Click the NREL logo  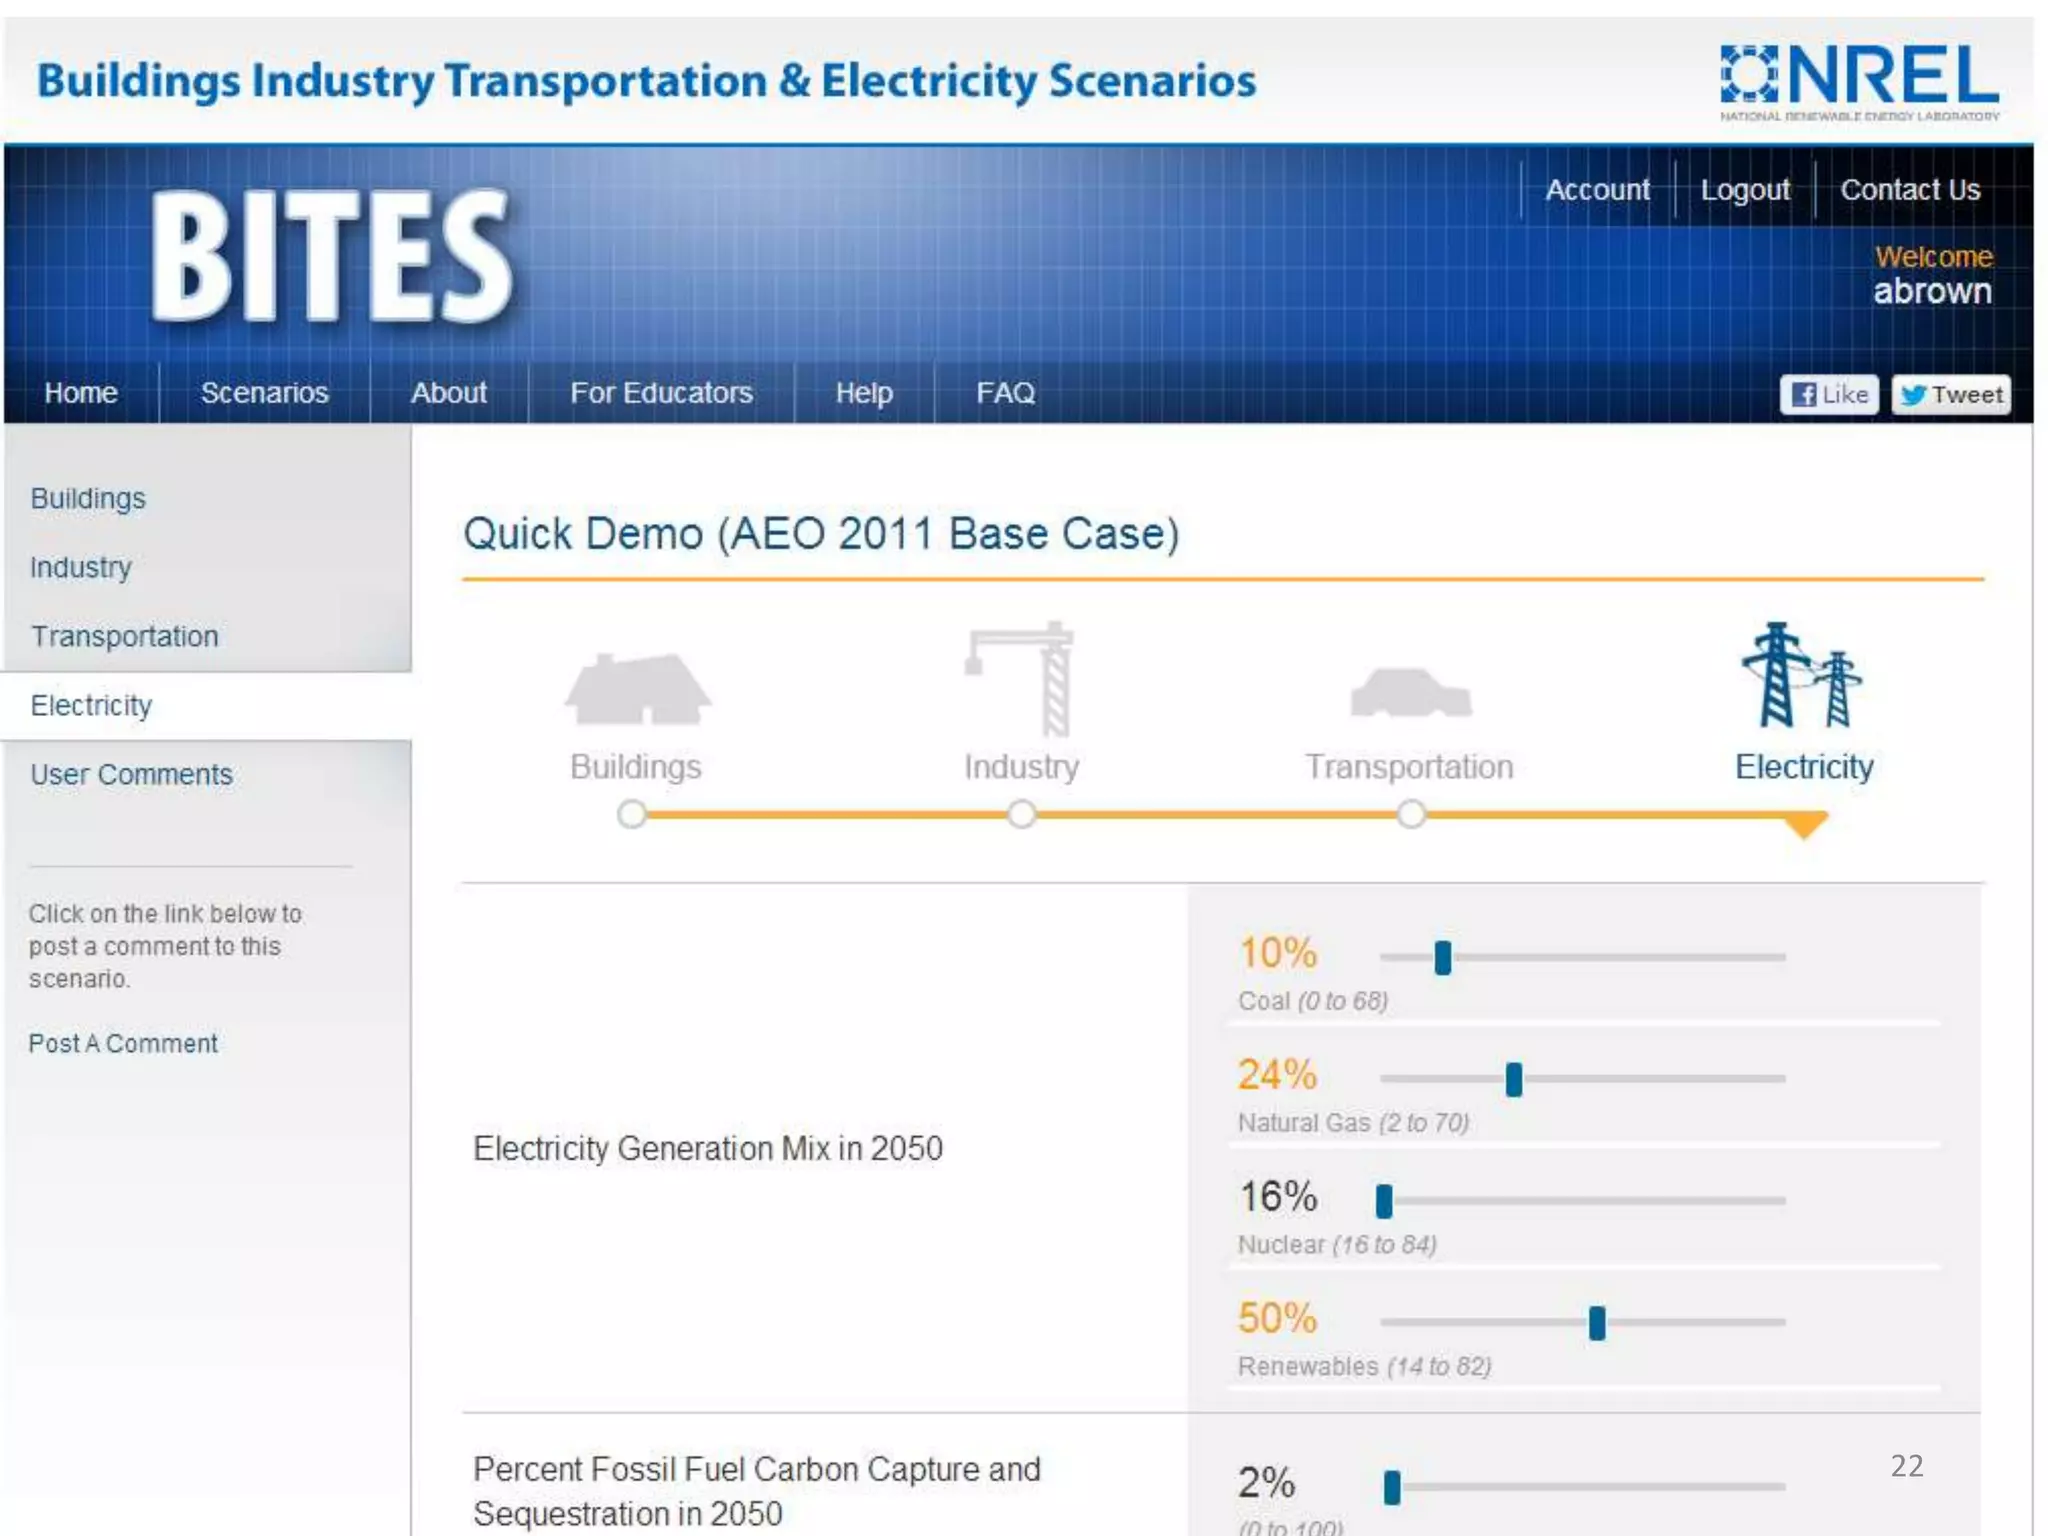(x=1859, y=80)
